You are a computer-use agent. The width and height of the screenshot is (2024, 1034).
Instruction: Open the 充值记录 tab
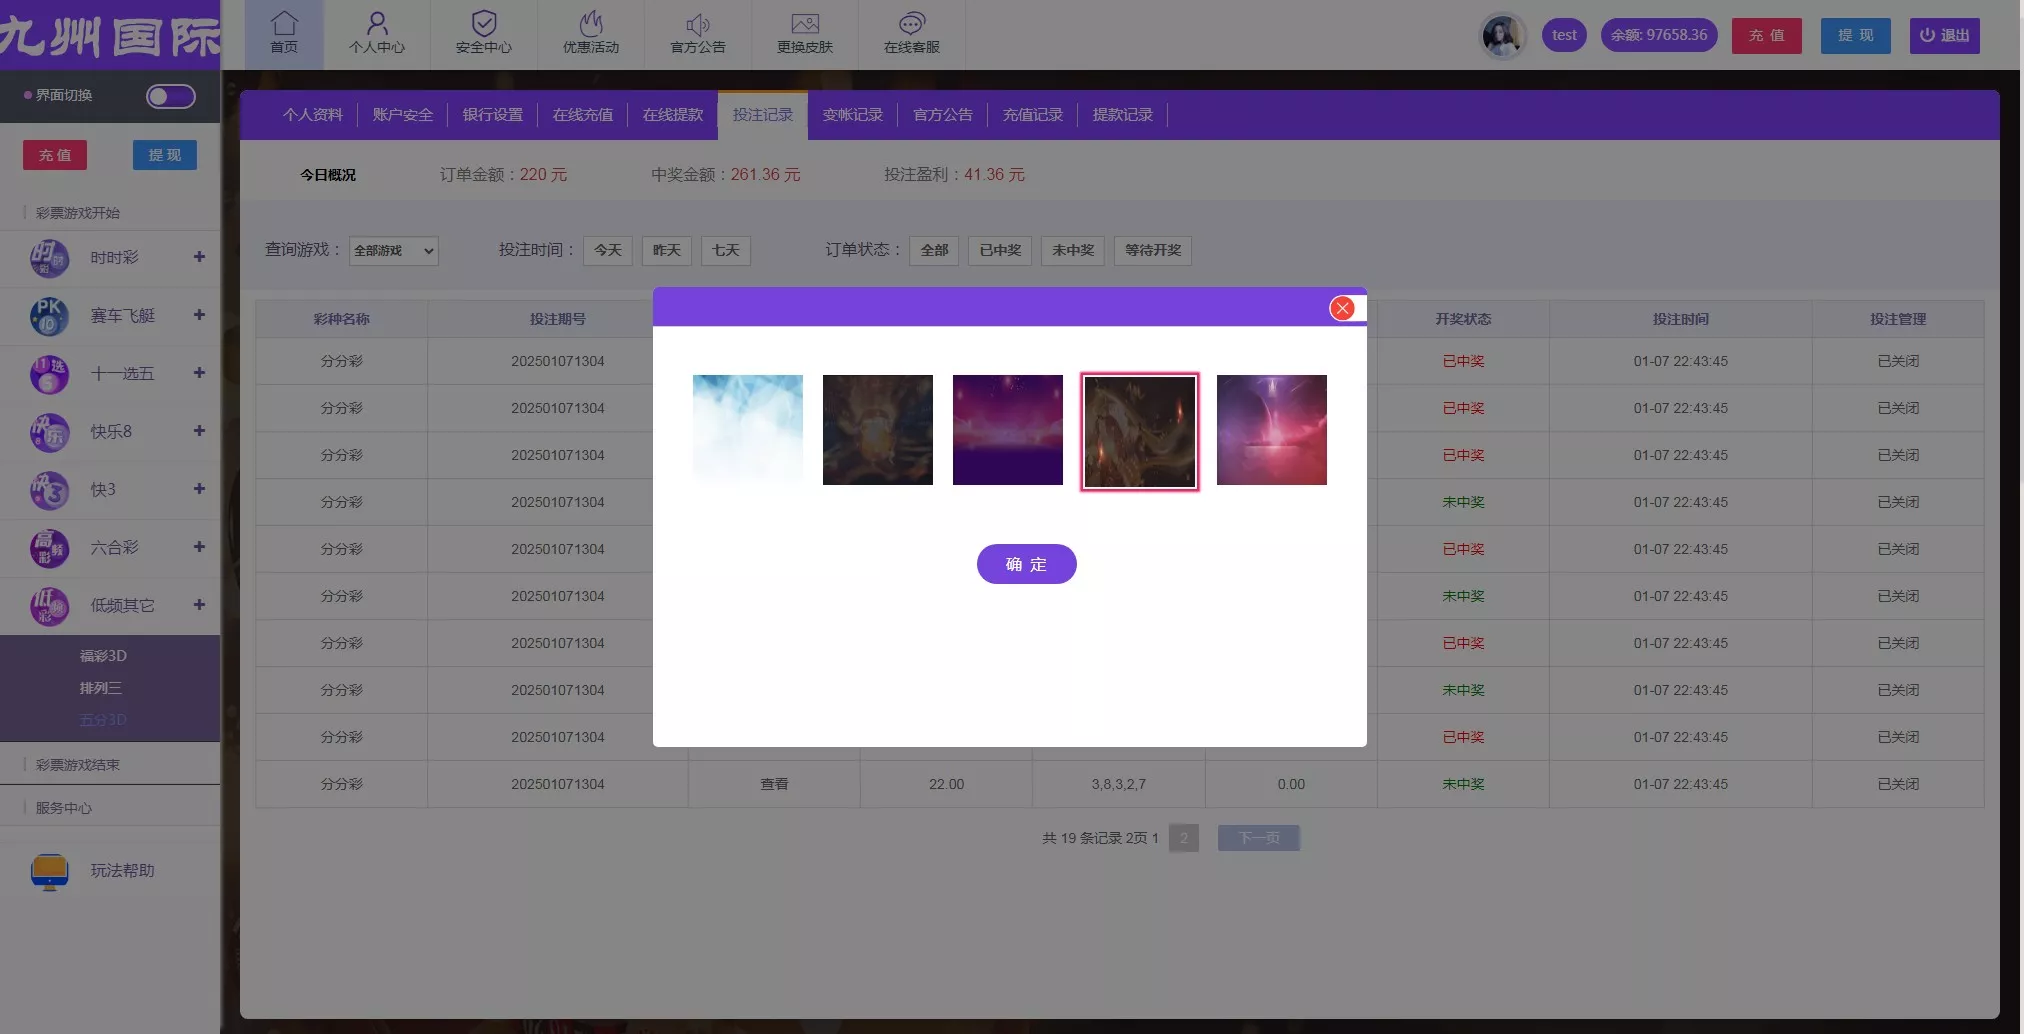(1032, 114)
